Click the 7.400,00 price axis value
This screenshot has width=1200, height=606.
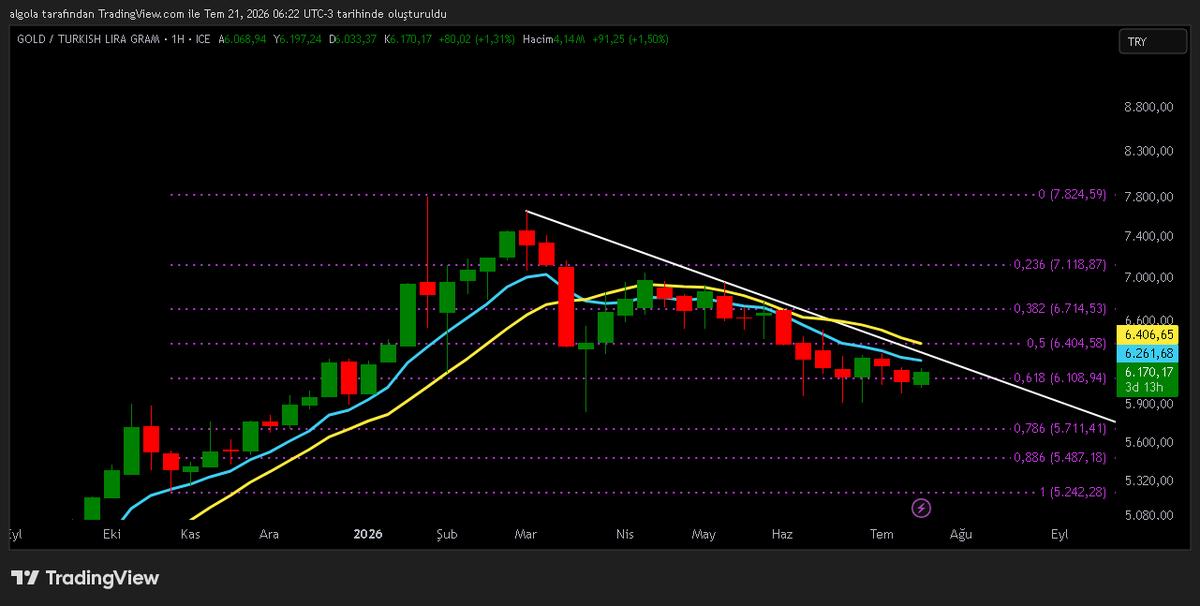coord(1148,237)
